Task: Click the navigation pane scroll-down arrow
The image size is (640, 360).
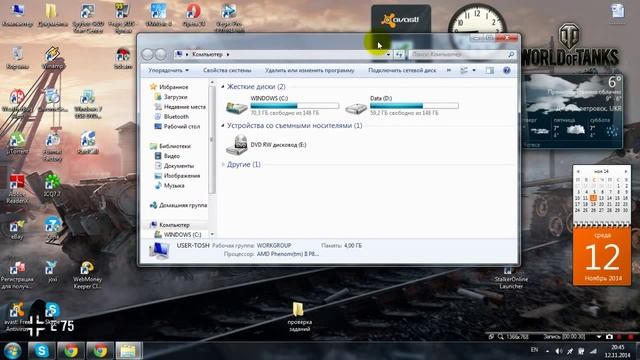Action: (212, 234)
